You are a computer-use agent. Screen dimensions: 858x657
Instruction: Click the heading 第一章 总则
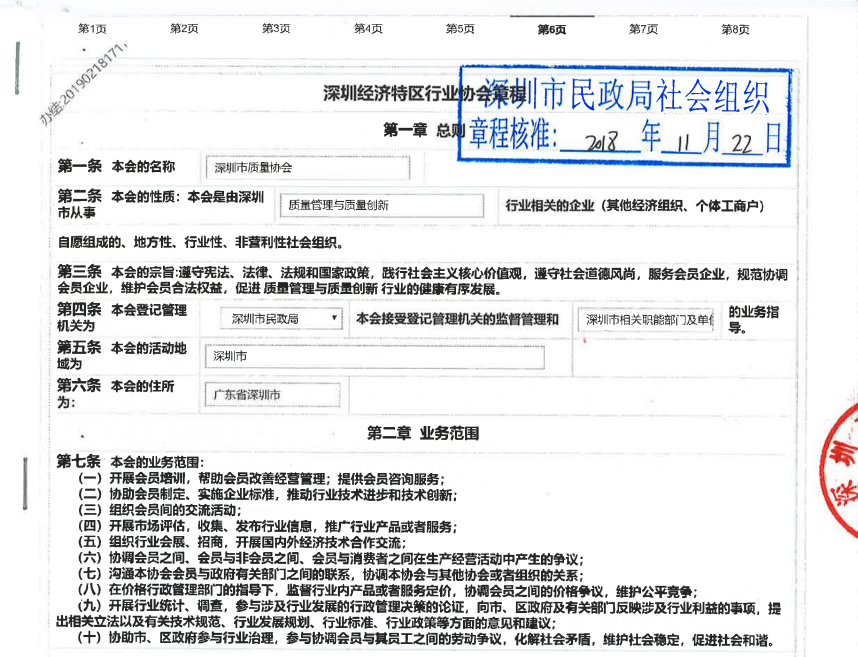tap(424, 130)
